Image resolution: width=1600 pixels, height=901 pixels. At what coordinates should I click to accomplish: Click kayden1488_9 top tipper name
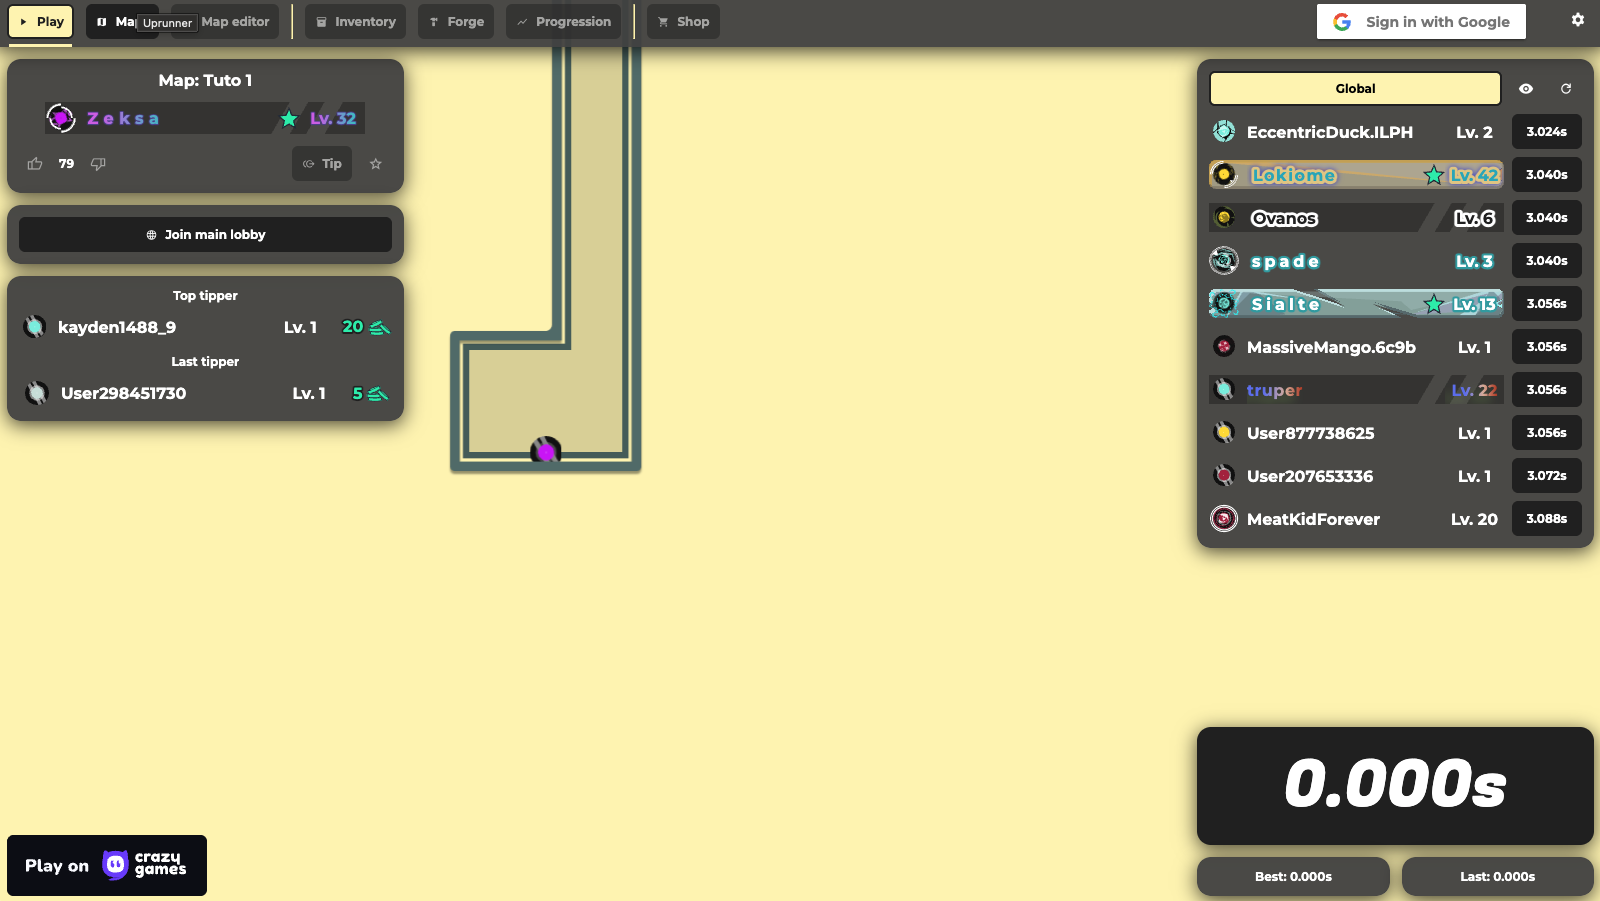click(117, 327)
